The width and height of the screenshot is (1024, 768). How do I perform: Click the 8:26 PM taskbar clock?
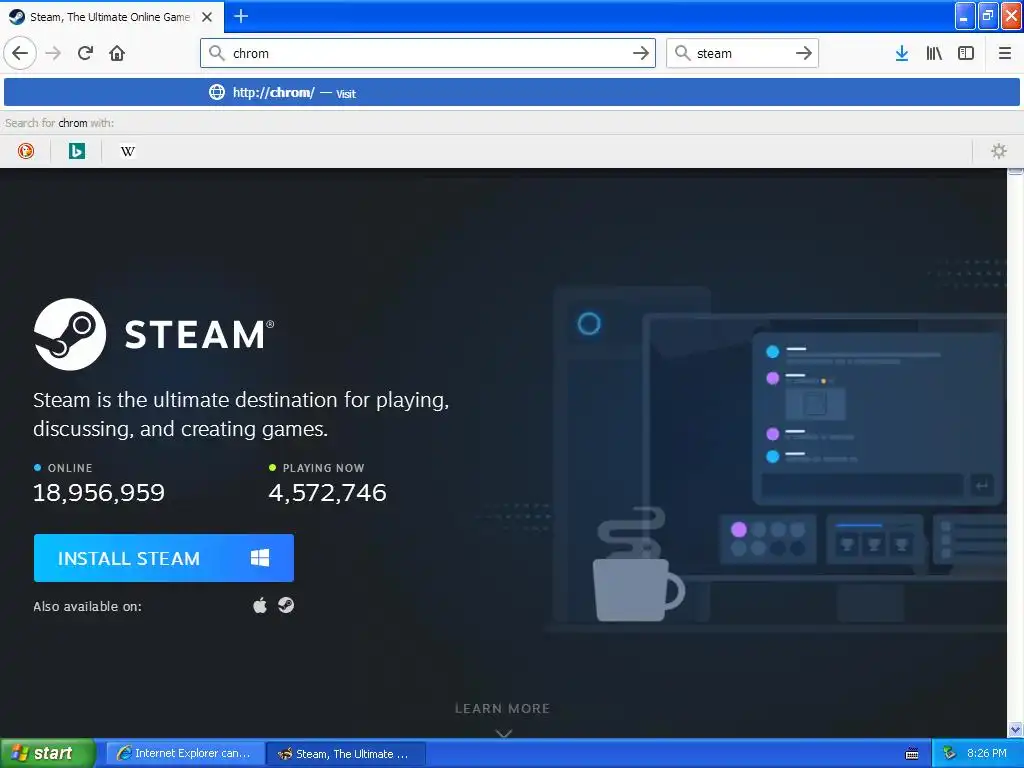[986, 753]
